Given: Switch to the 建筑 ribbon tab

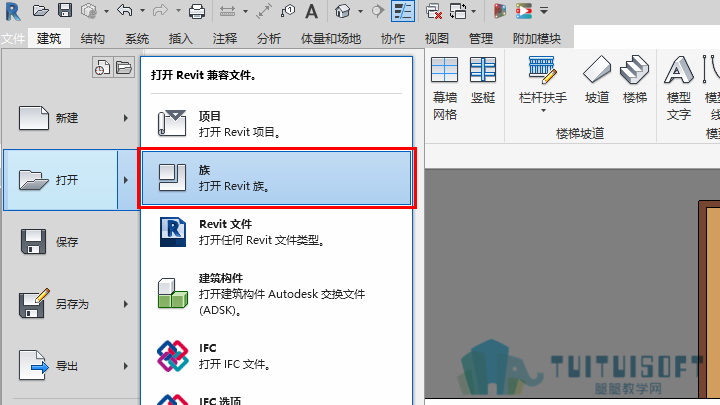Looking at the screenshot, I should pyautogui.click(x=49, y=39).
